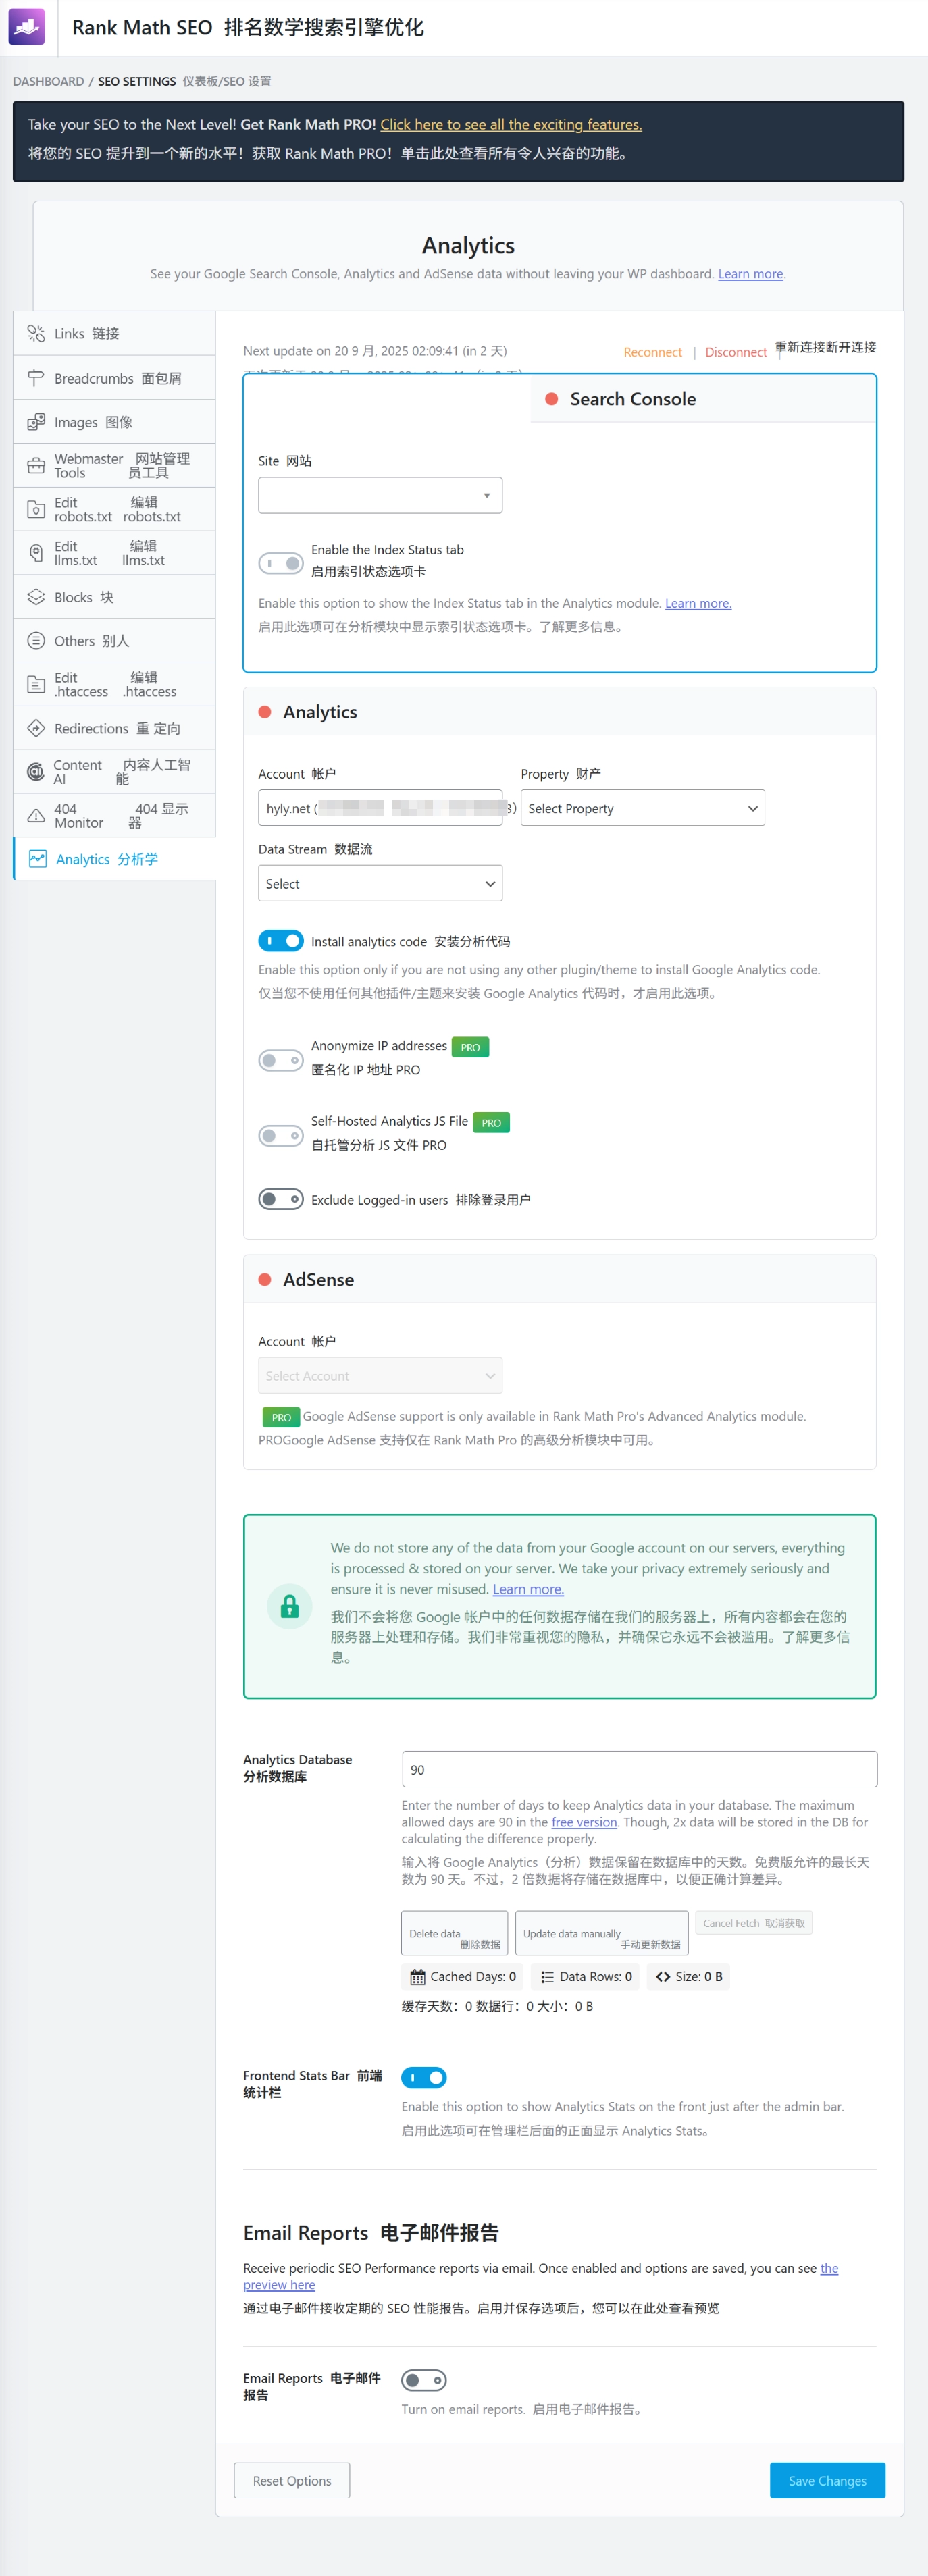Click the free version link

coord(584,1822)
